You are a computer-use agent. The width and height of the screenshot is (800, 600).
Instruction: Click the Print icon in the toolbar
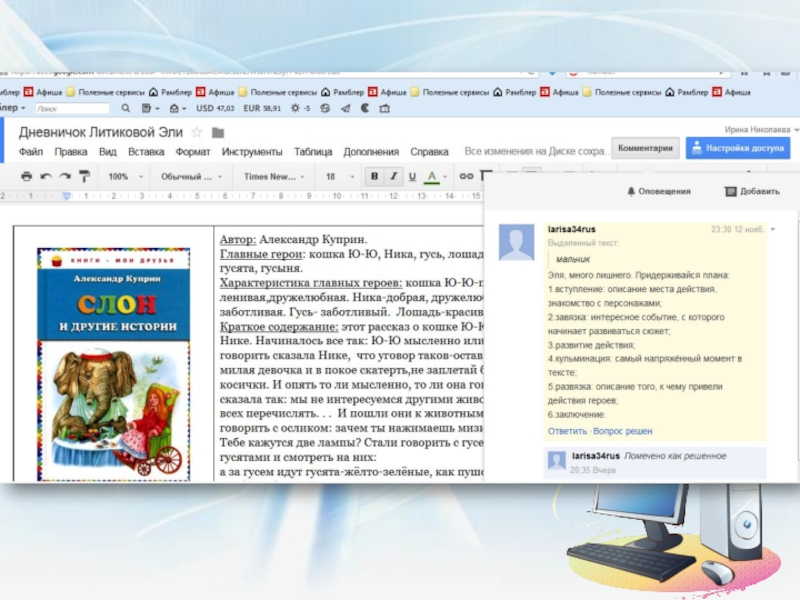pos(26,176)
